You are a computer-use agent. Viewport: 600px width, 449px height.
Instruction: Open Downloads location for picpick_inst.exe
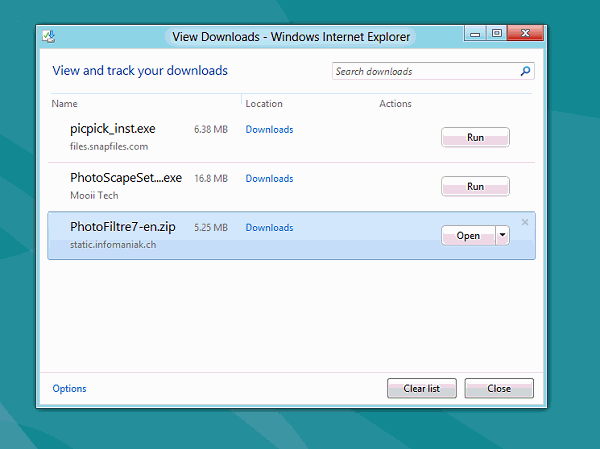coord(269,129)
